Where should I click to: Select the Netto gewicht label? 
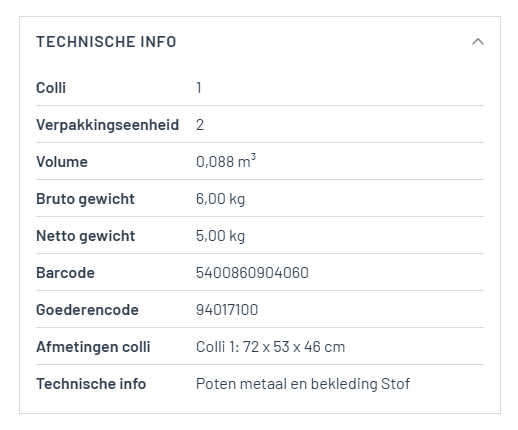(x=86, y=236)
